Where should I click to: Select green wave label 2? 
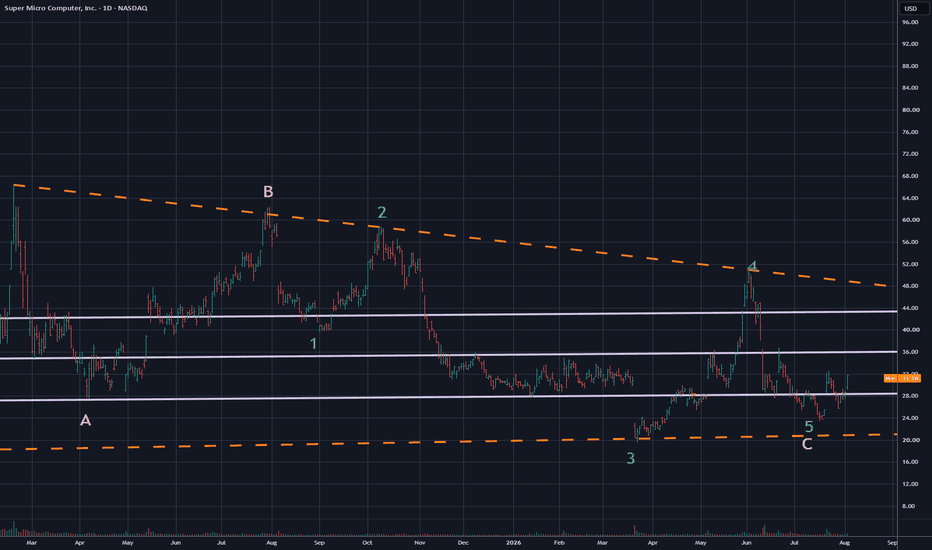(382, 212)
